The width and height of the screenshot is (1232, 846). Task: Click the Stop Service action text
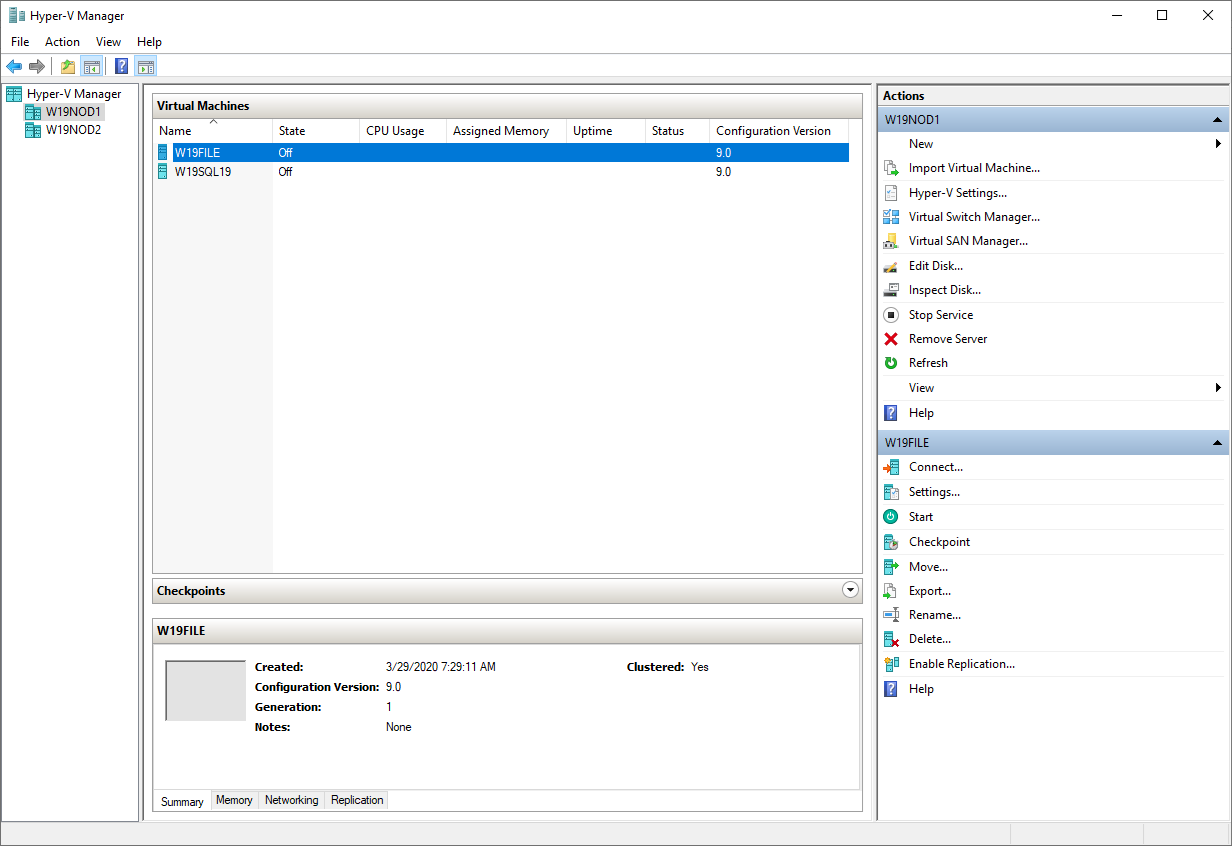coord(940,315)
